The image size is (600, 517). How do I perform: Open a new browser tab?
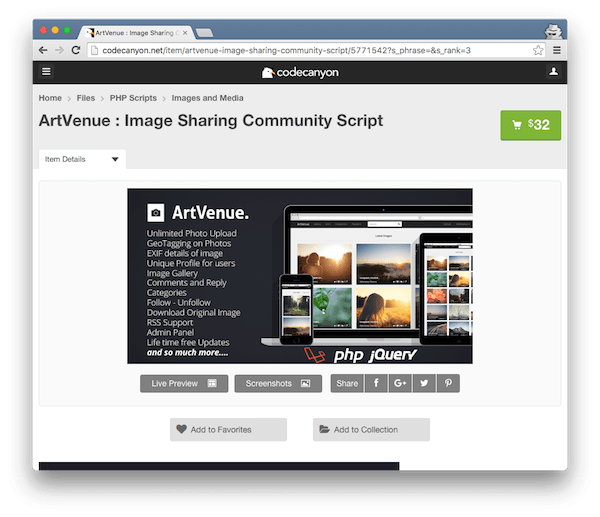coord(204,33)
